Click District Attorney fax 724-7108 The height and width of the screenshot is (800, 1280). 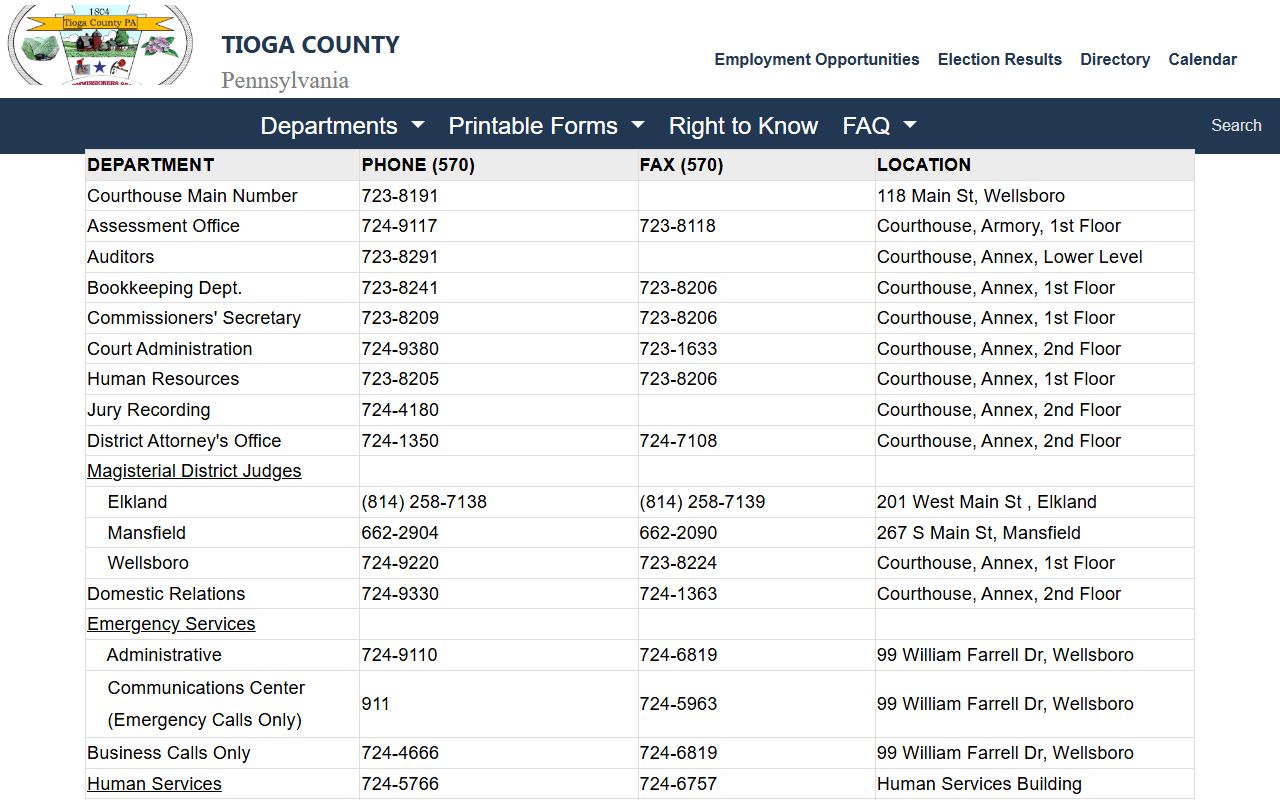click(x=678, y=441)
